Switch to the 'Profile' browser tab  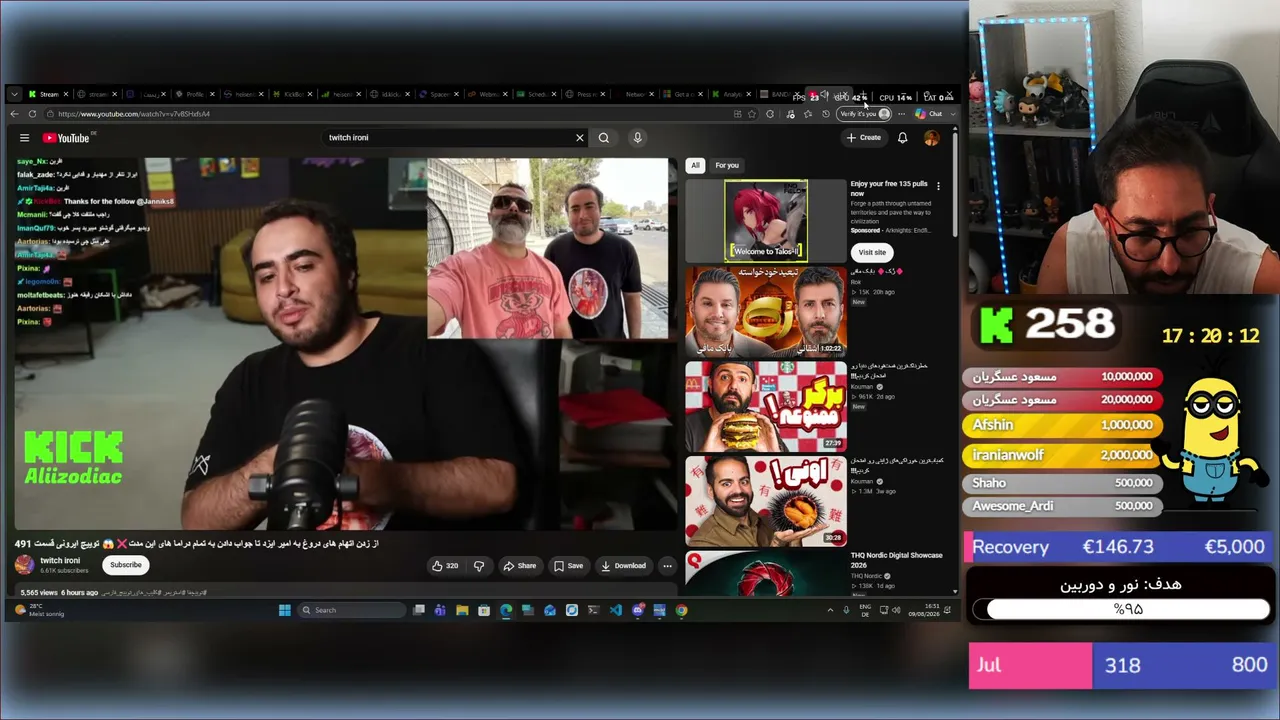point(195,95)
